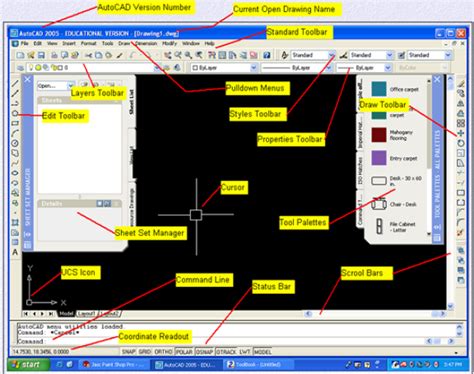Select the Rotate tool on right toolbar
474x374 pixels.
click(461, 143)
